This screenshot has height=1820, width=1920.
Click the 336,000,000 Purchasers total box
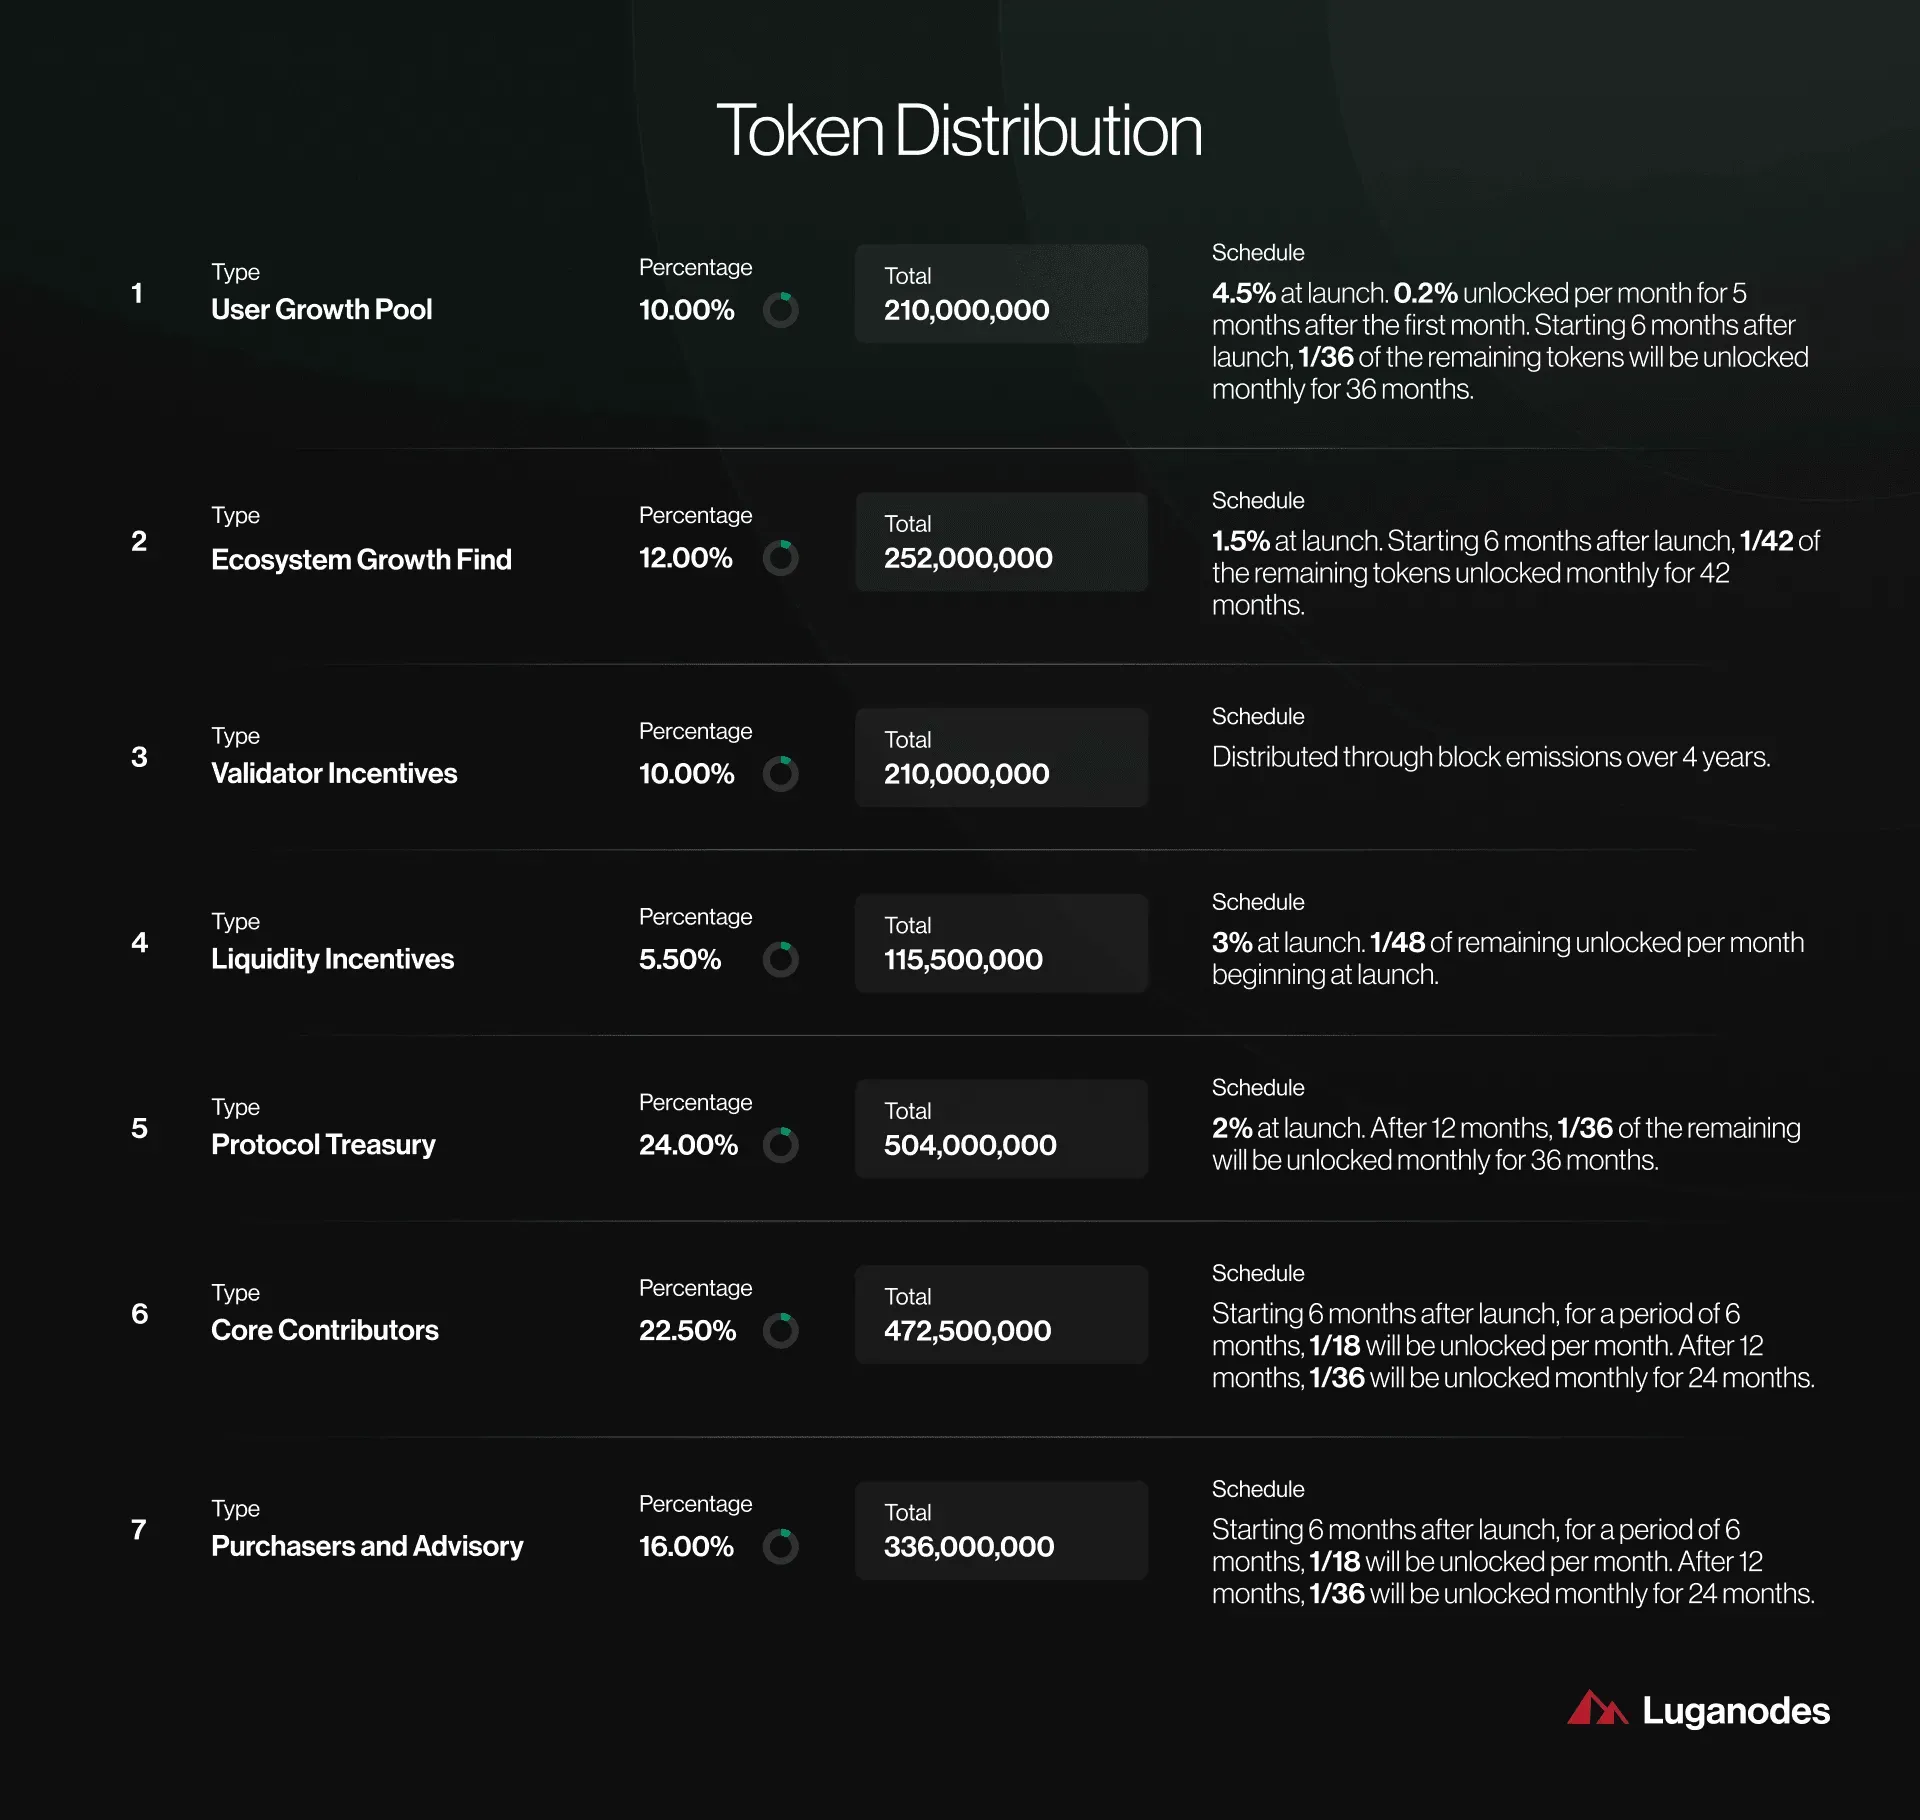1001,1531
